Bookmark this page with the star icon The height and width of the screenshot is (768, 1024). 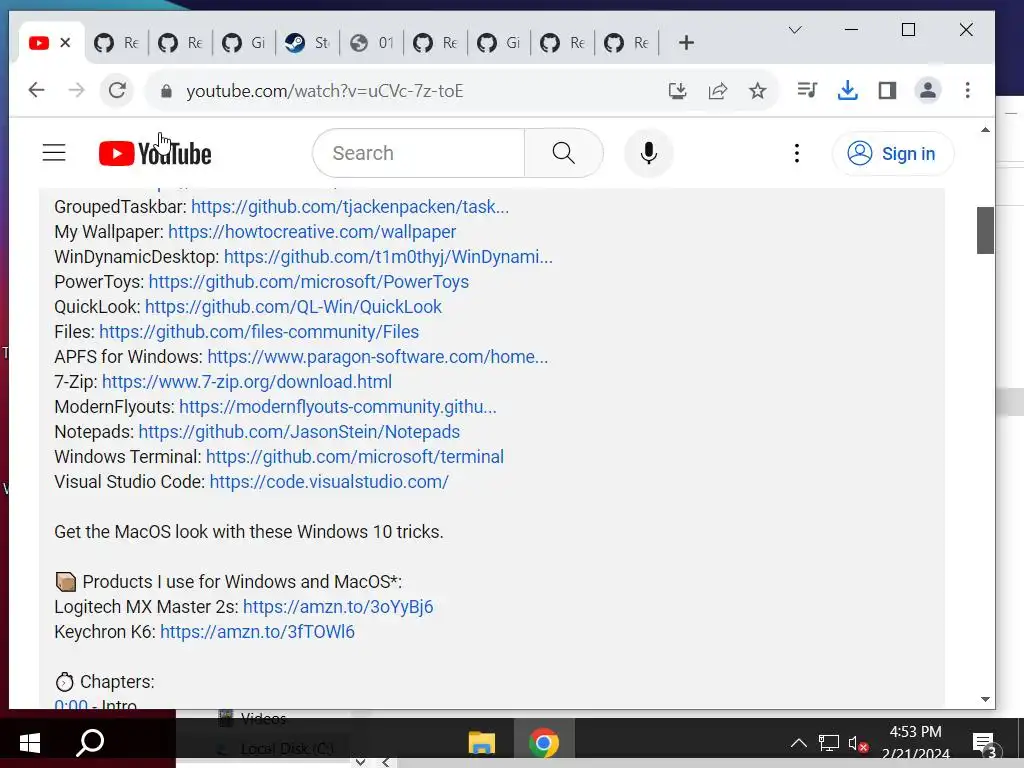pyautogui.click(x=758, y=90)
